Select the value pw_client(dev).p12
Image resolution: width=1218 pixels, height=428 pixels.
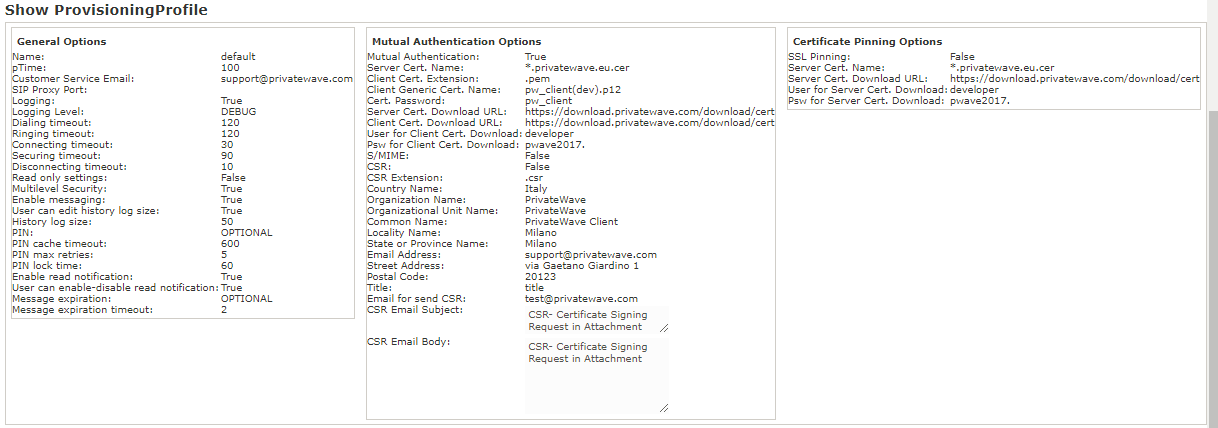click(x=573, y=90)
